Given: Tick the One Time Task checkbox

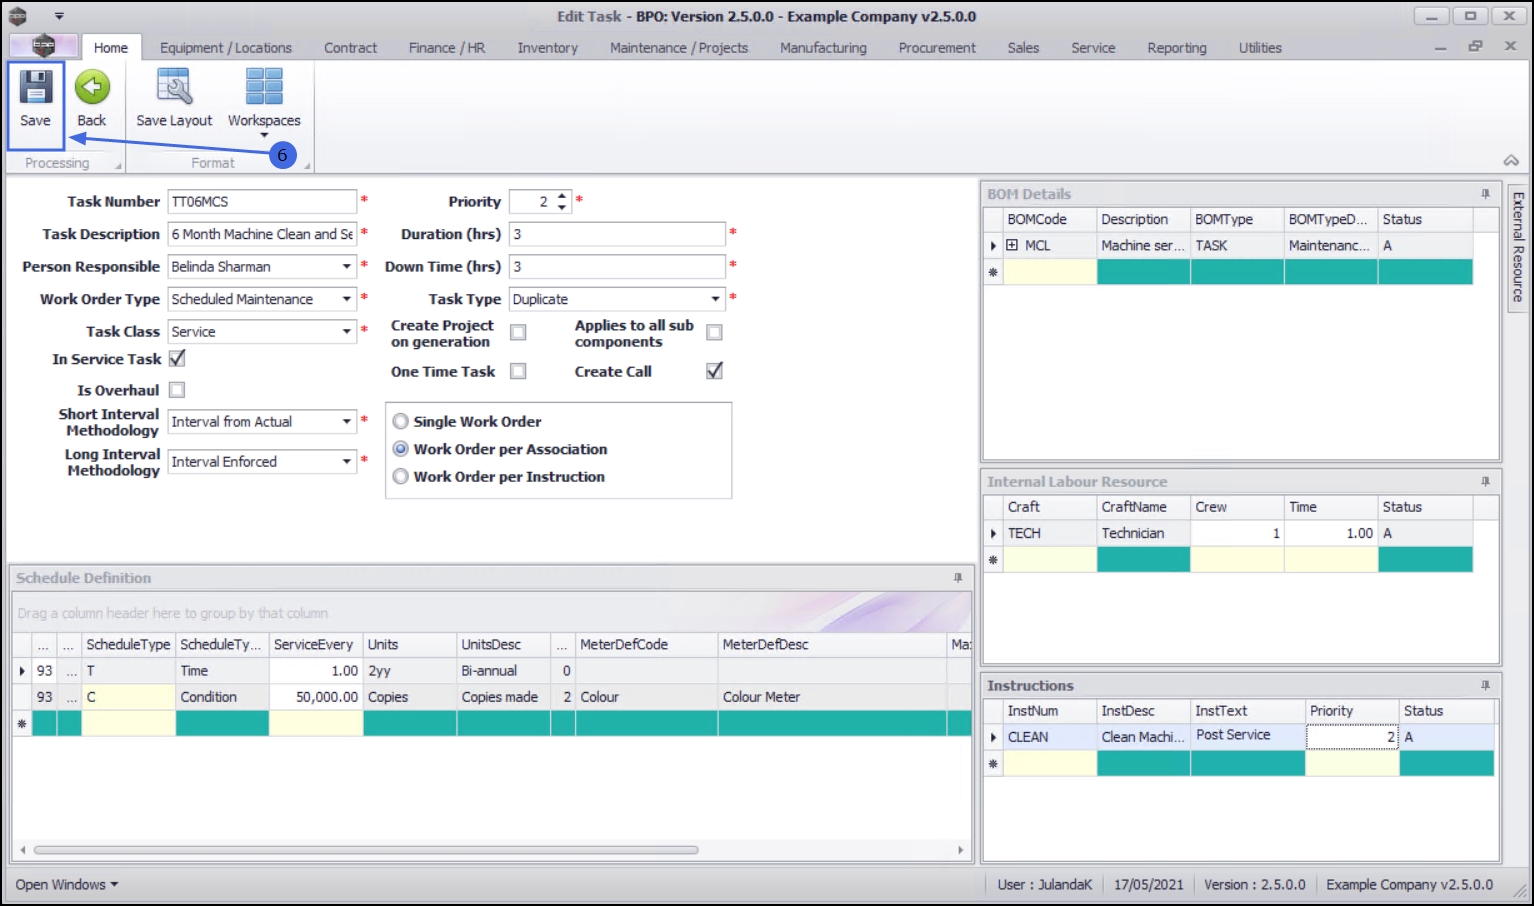Looking at the screenshot, I should (518, 371).
